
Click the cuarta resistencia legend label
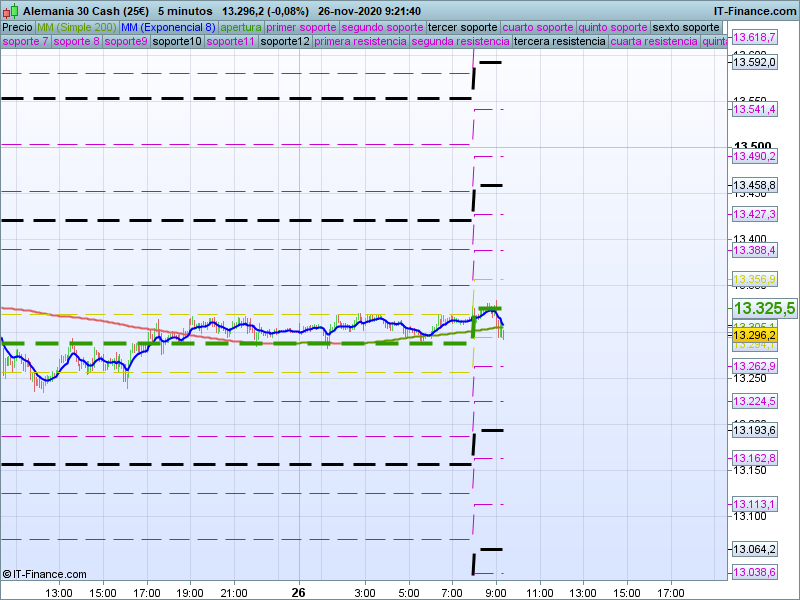pos(654,42)
